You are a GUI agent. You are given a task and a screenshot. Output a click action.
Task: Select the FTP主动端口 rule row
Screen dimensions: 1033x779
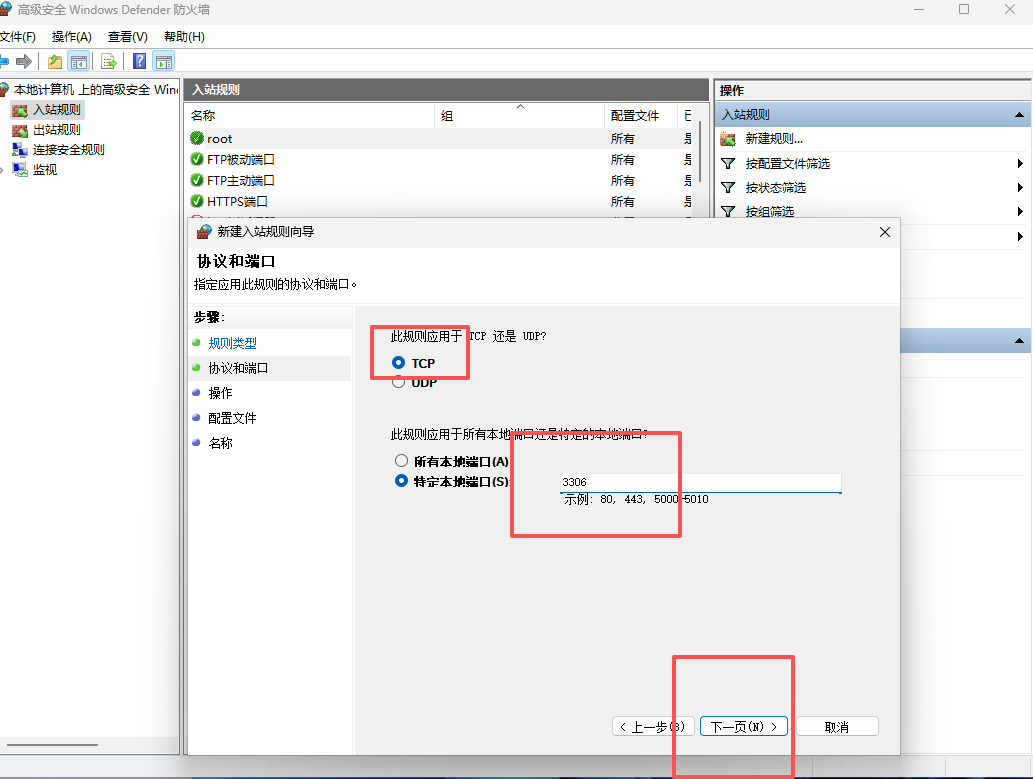pos(440,181)
